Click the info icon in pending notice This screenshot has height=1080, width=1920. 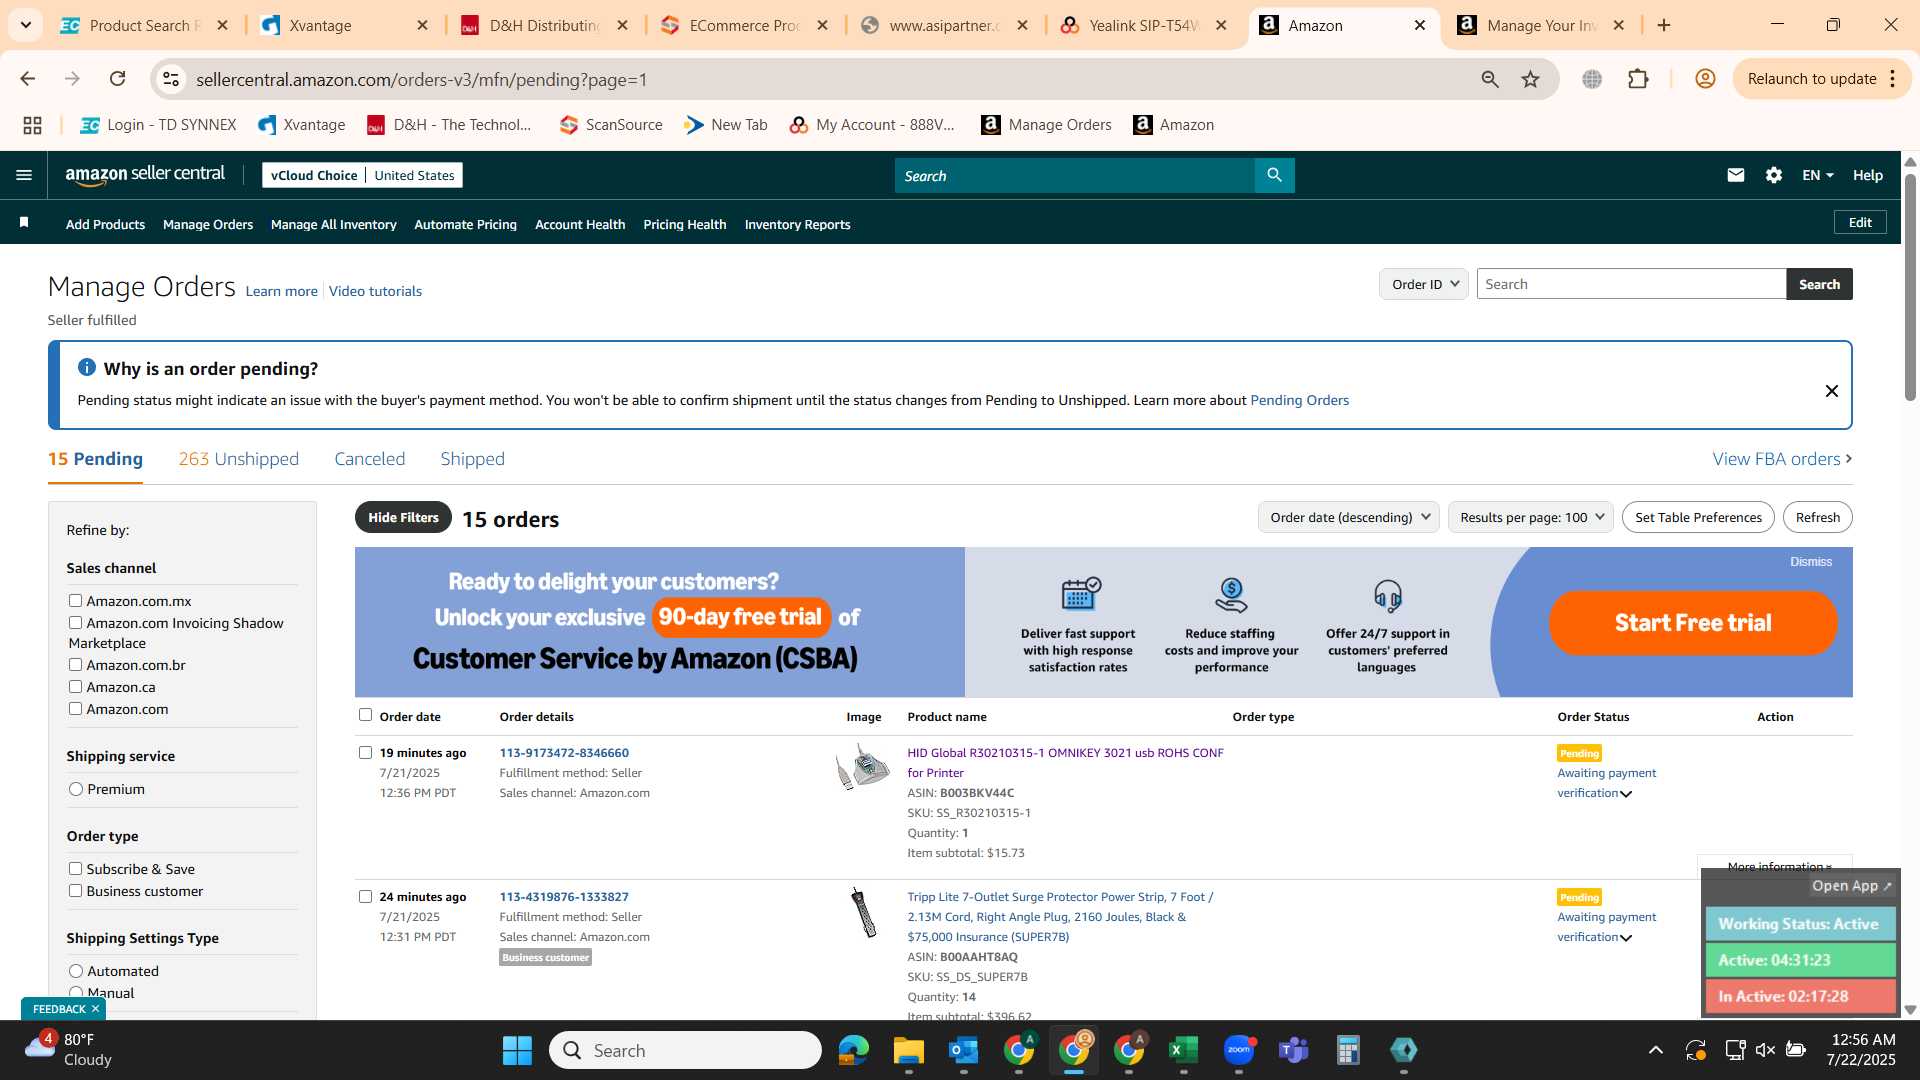tap(87, 367)
